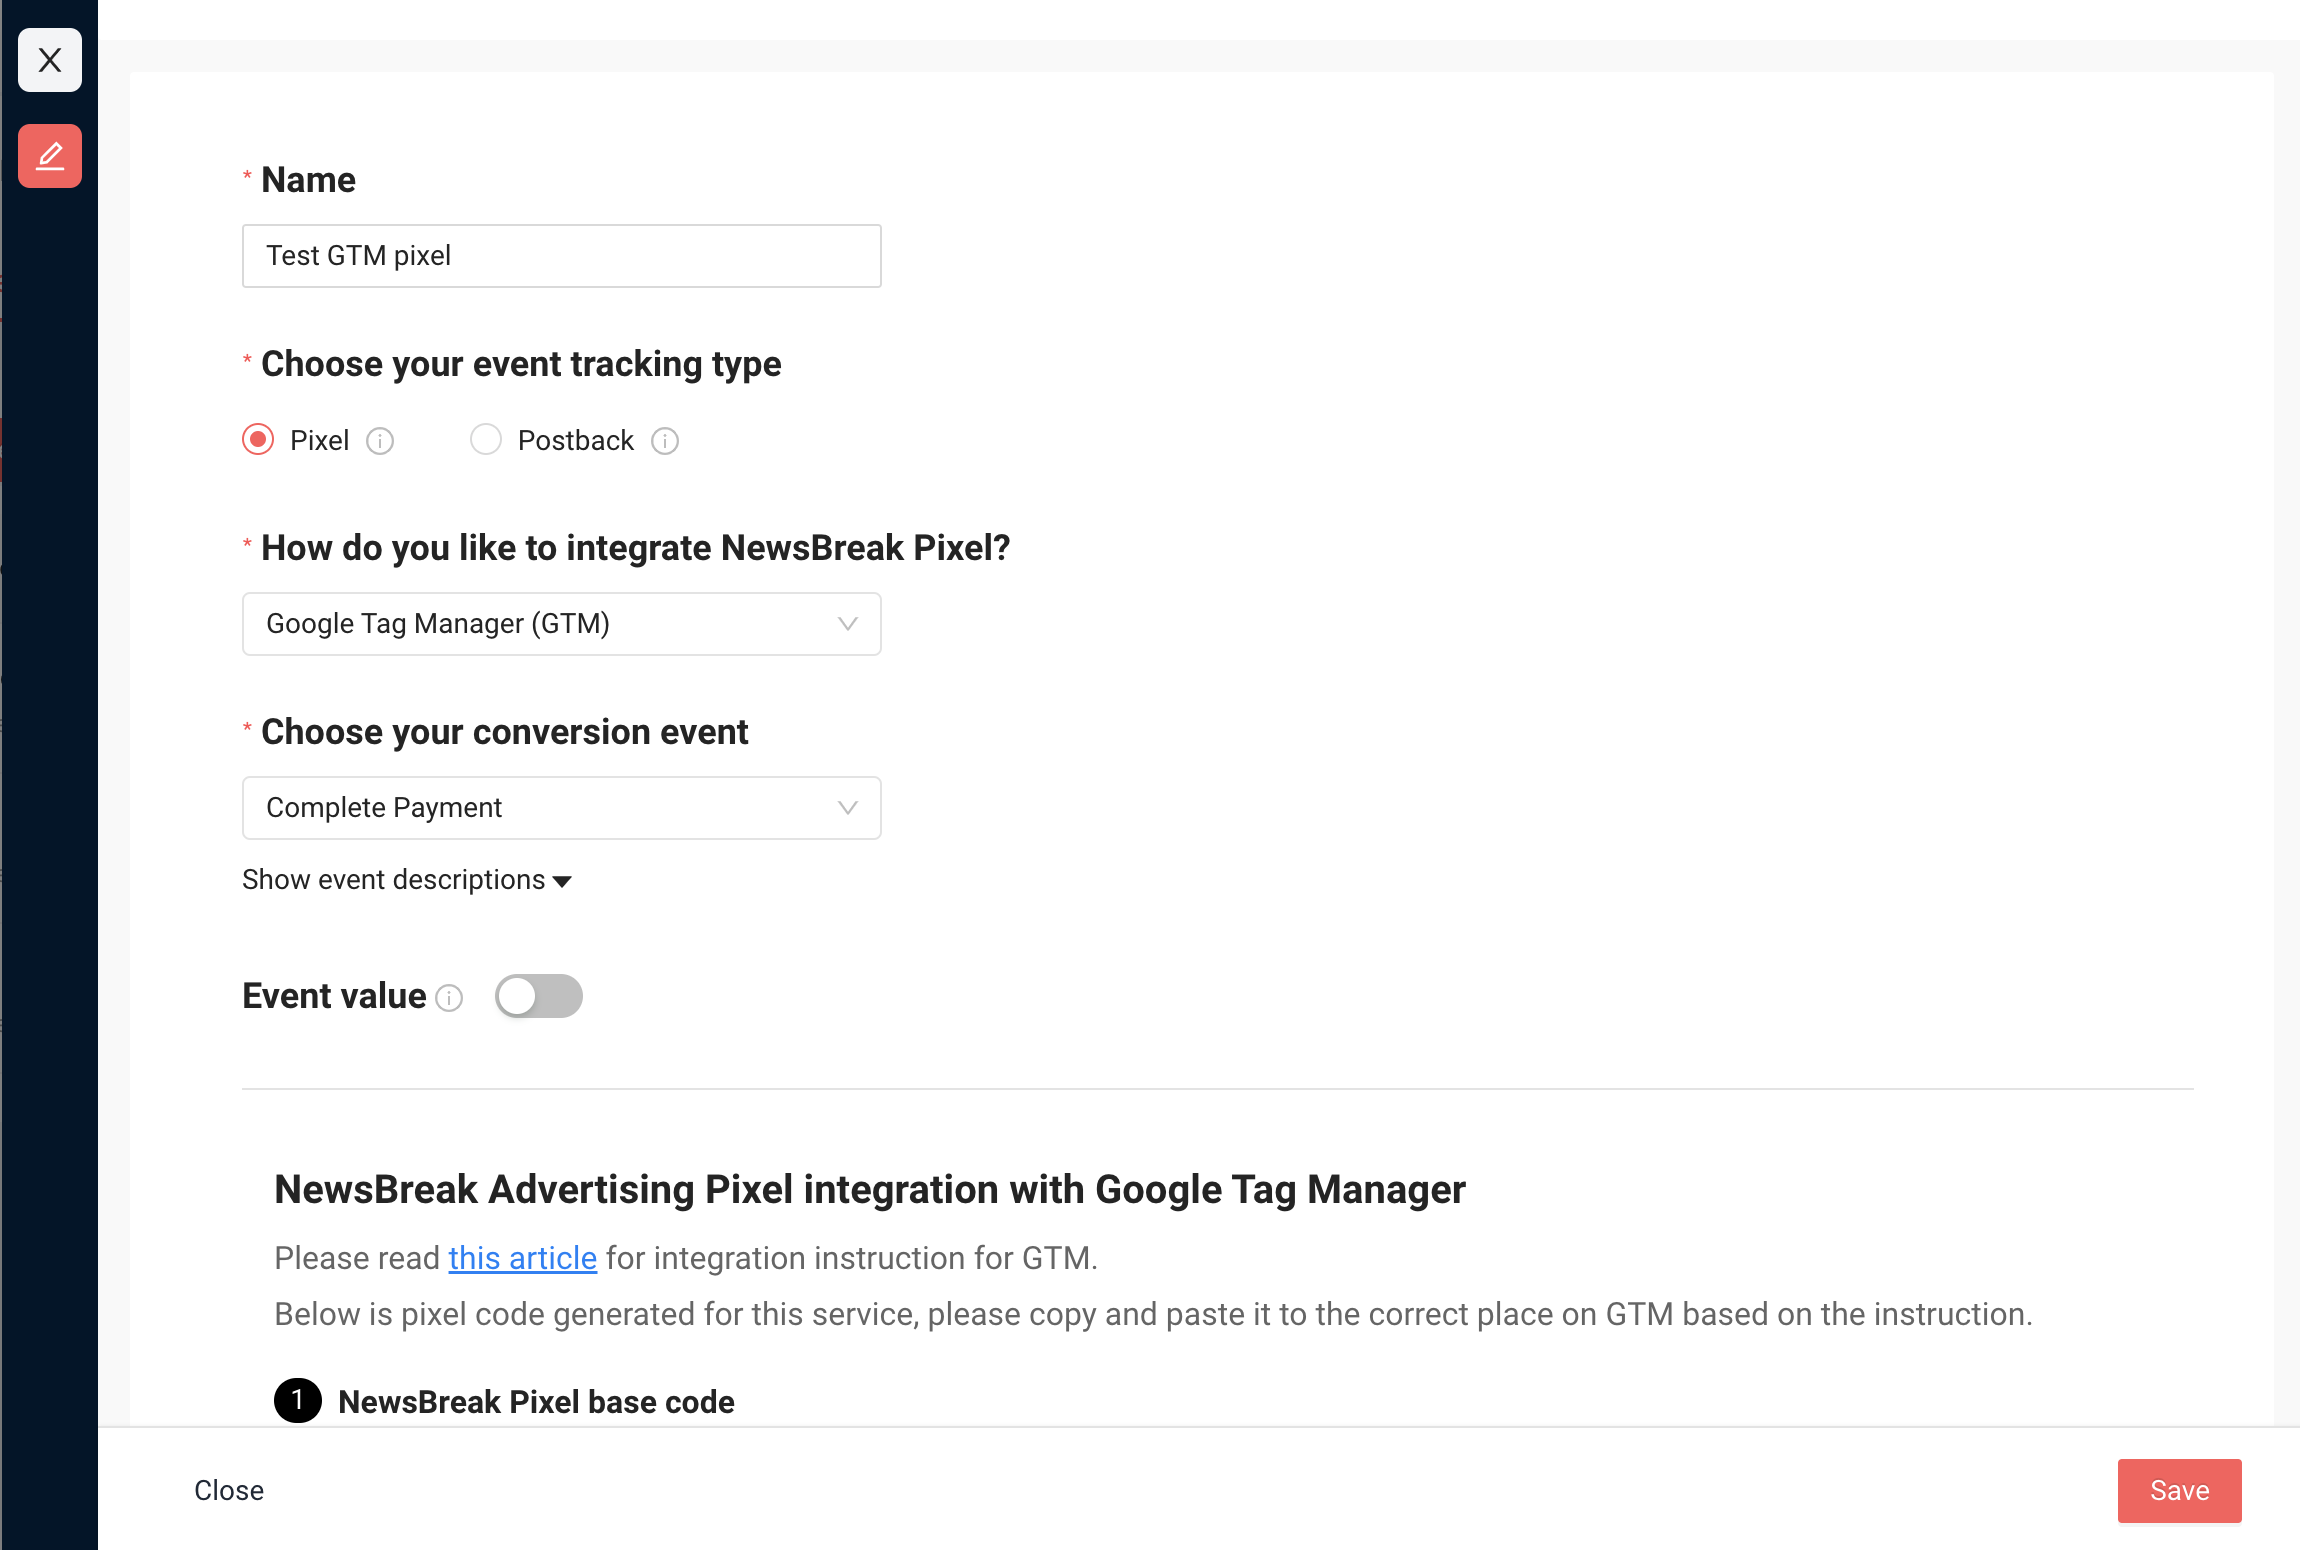Expand Show event descriptions
Viewport: 2300px width, 1550px height.
pyautogui.click(x=406, y=880)
